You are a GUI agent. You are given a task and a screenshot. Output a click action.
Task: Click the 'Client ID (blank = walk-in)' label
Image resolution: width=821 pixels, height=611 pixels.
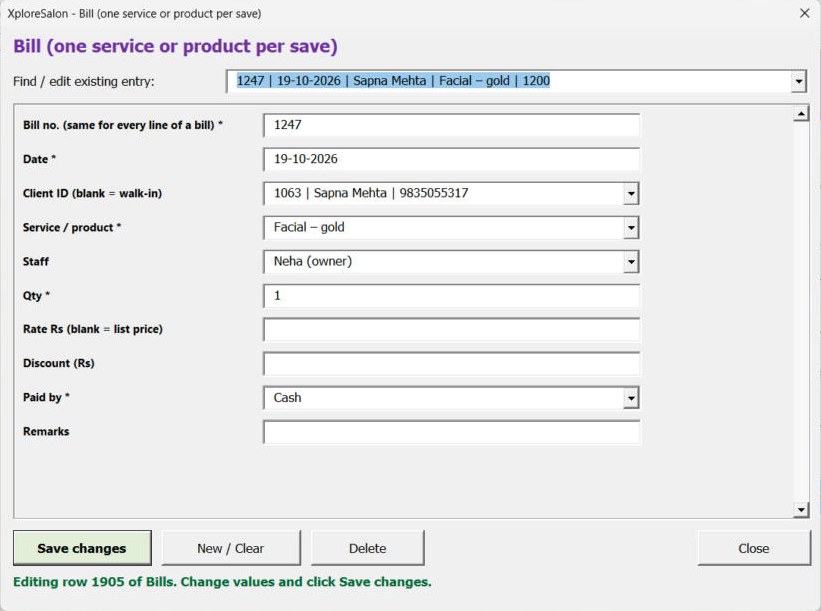point(92,193)
